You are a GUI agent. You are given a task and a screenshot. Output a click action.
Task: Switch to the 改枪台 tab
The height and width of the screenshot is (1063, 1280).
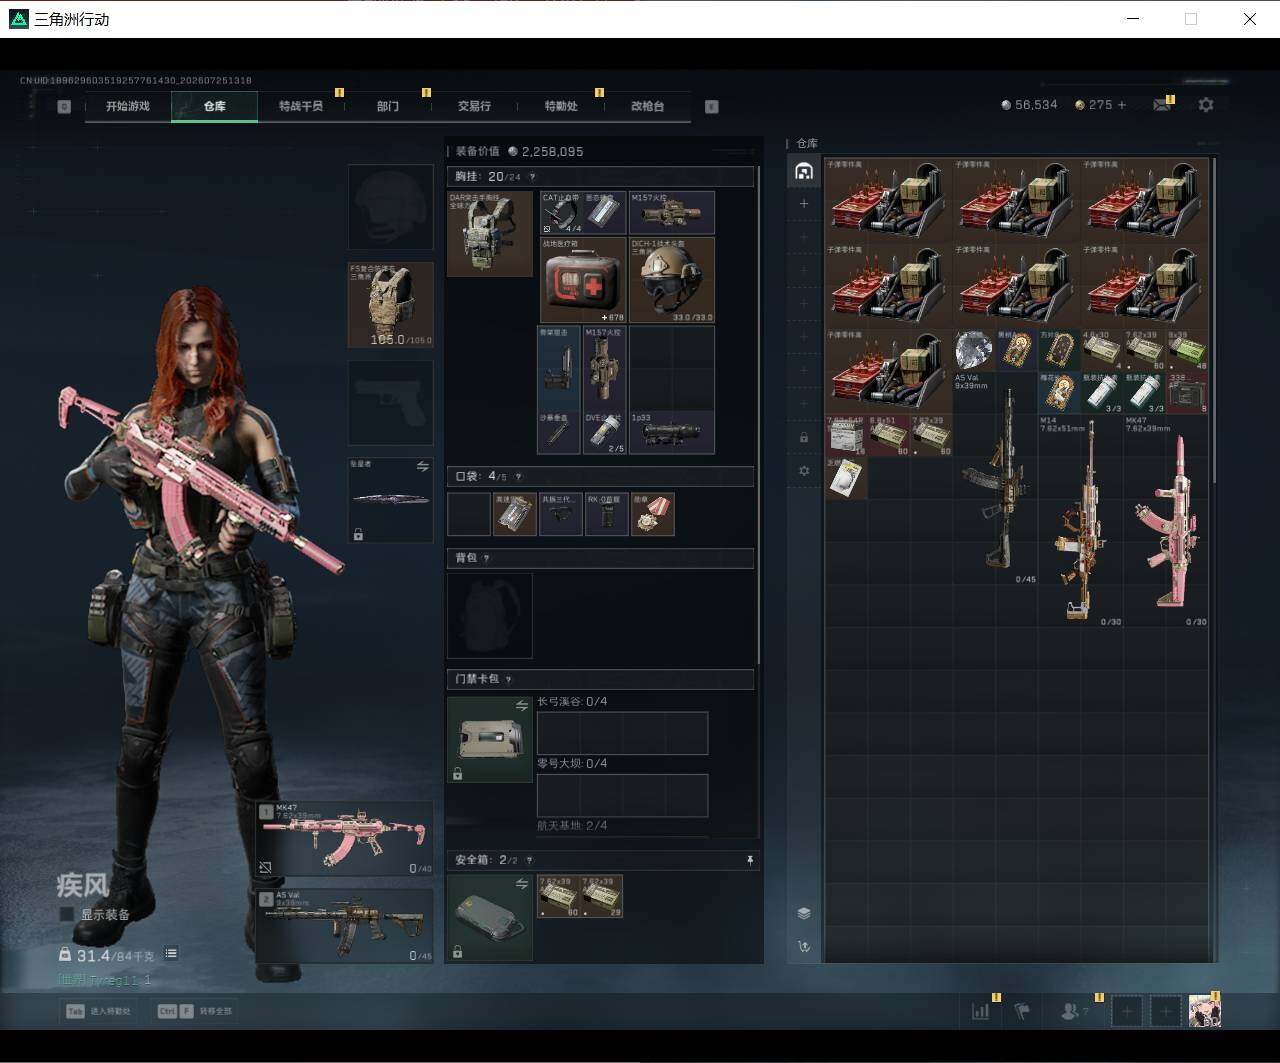coord(647,106)
